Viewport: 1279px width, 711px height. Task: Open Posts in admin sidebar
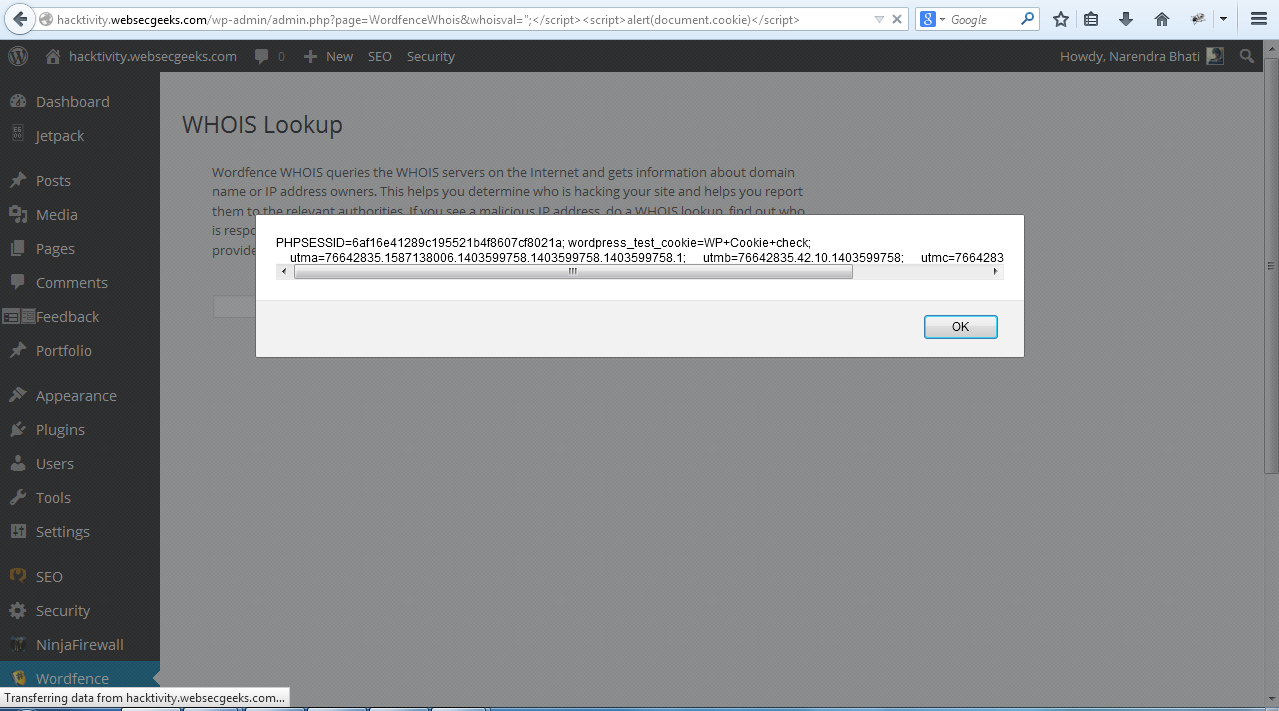53,180
